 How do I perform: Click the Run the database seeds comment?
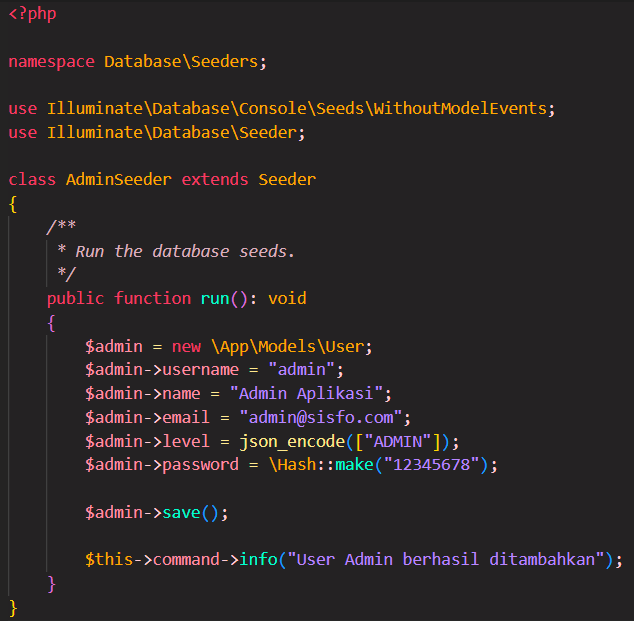(x=185, y=251)
